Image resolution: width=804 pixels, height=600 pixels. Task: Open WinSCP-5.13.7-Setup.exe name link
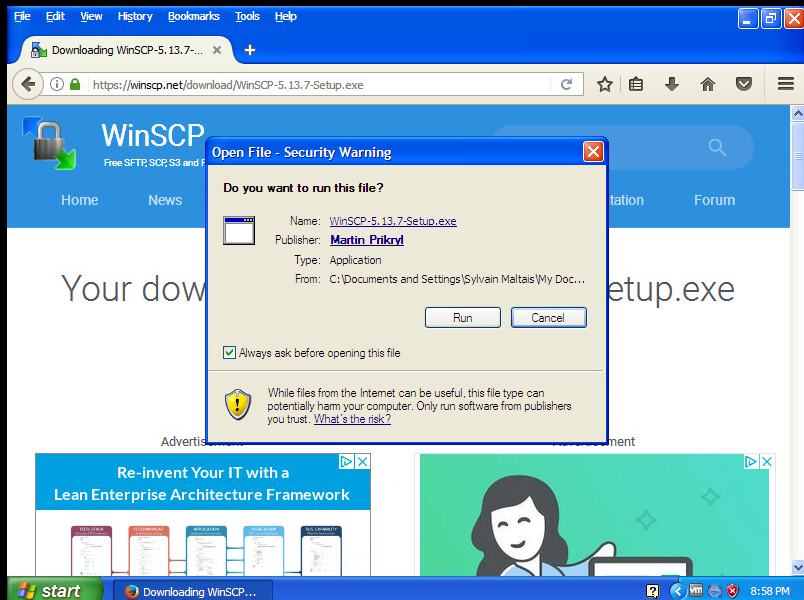393,221
